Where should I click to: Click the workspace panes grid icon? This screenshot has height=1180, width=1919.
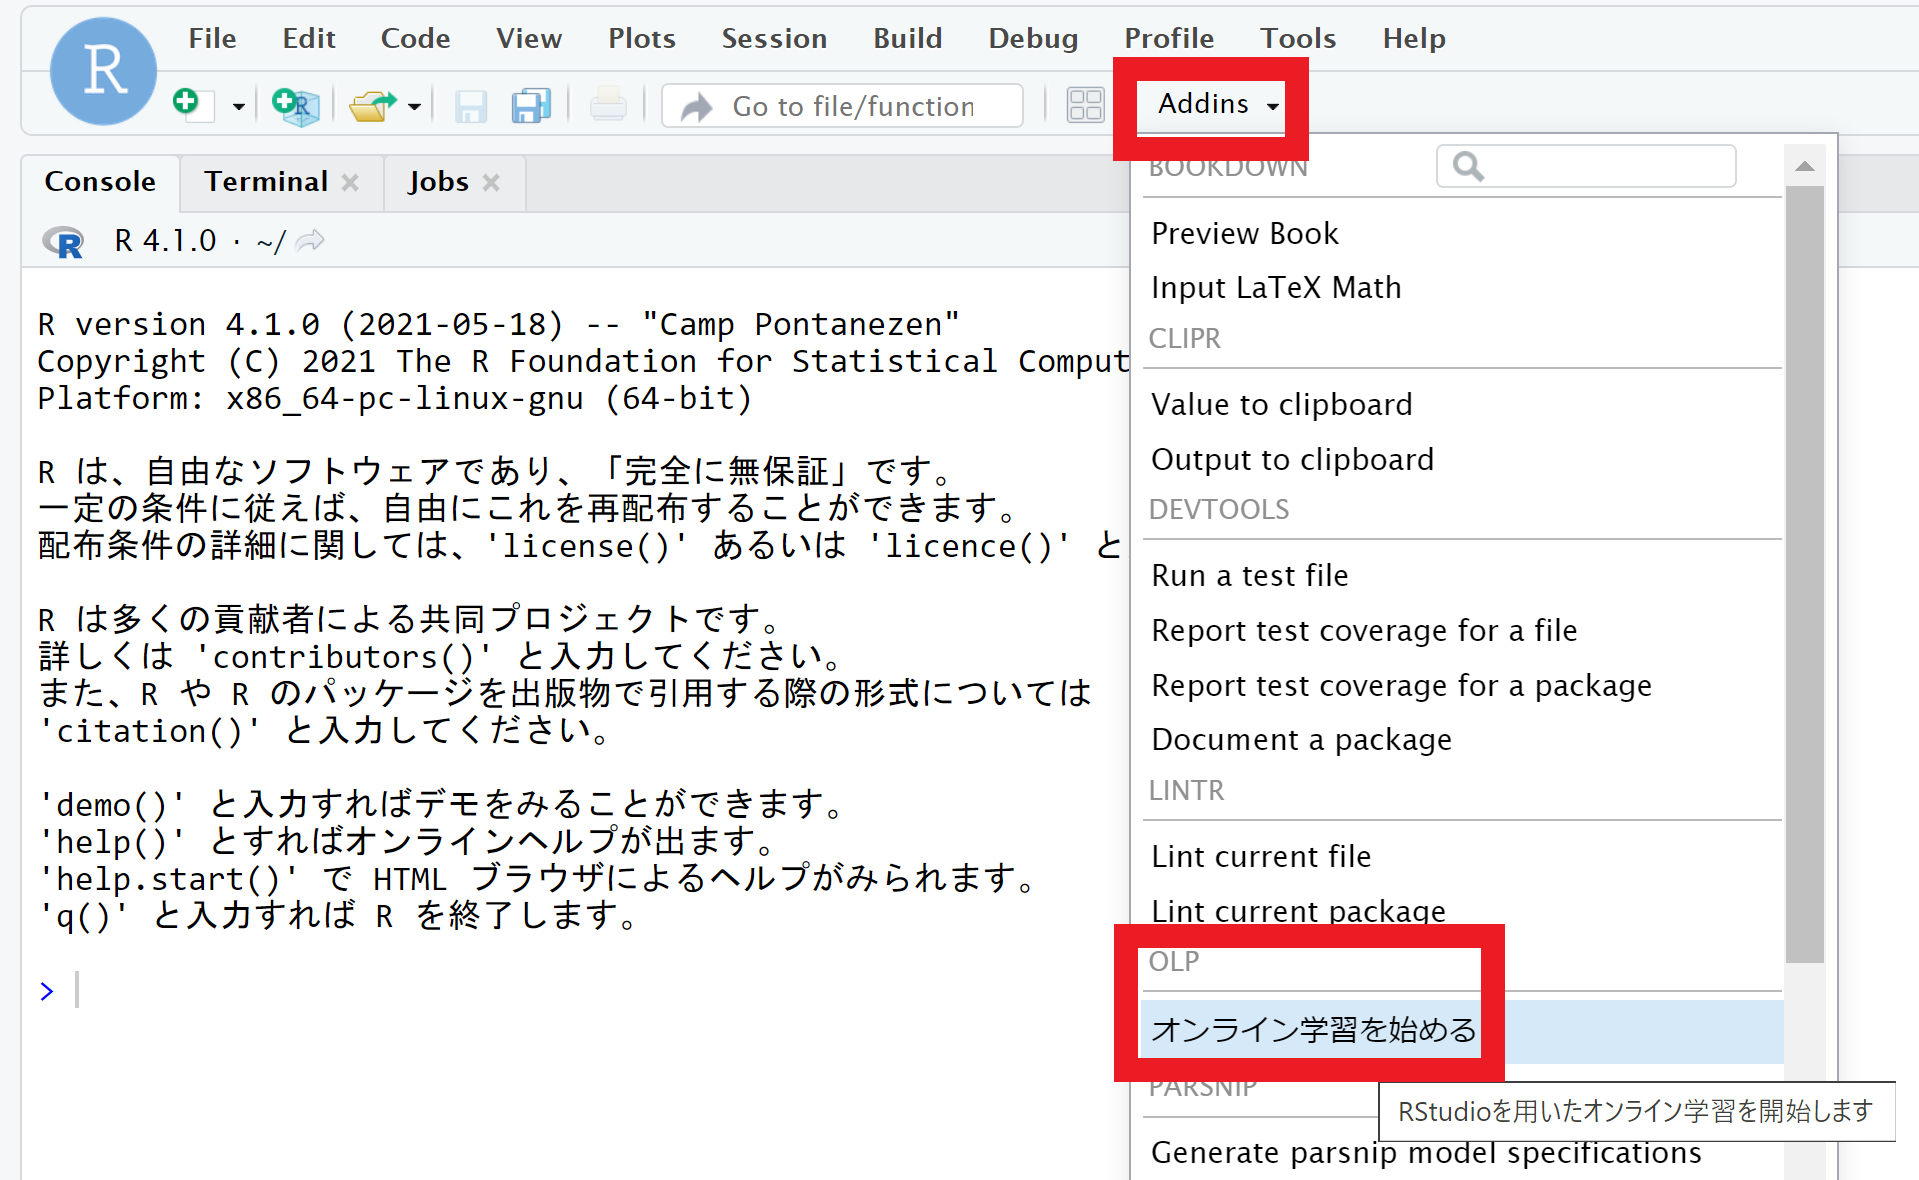click(x=1085, y=105)
